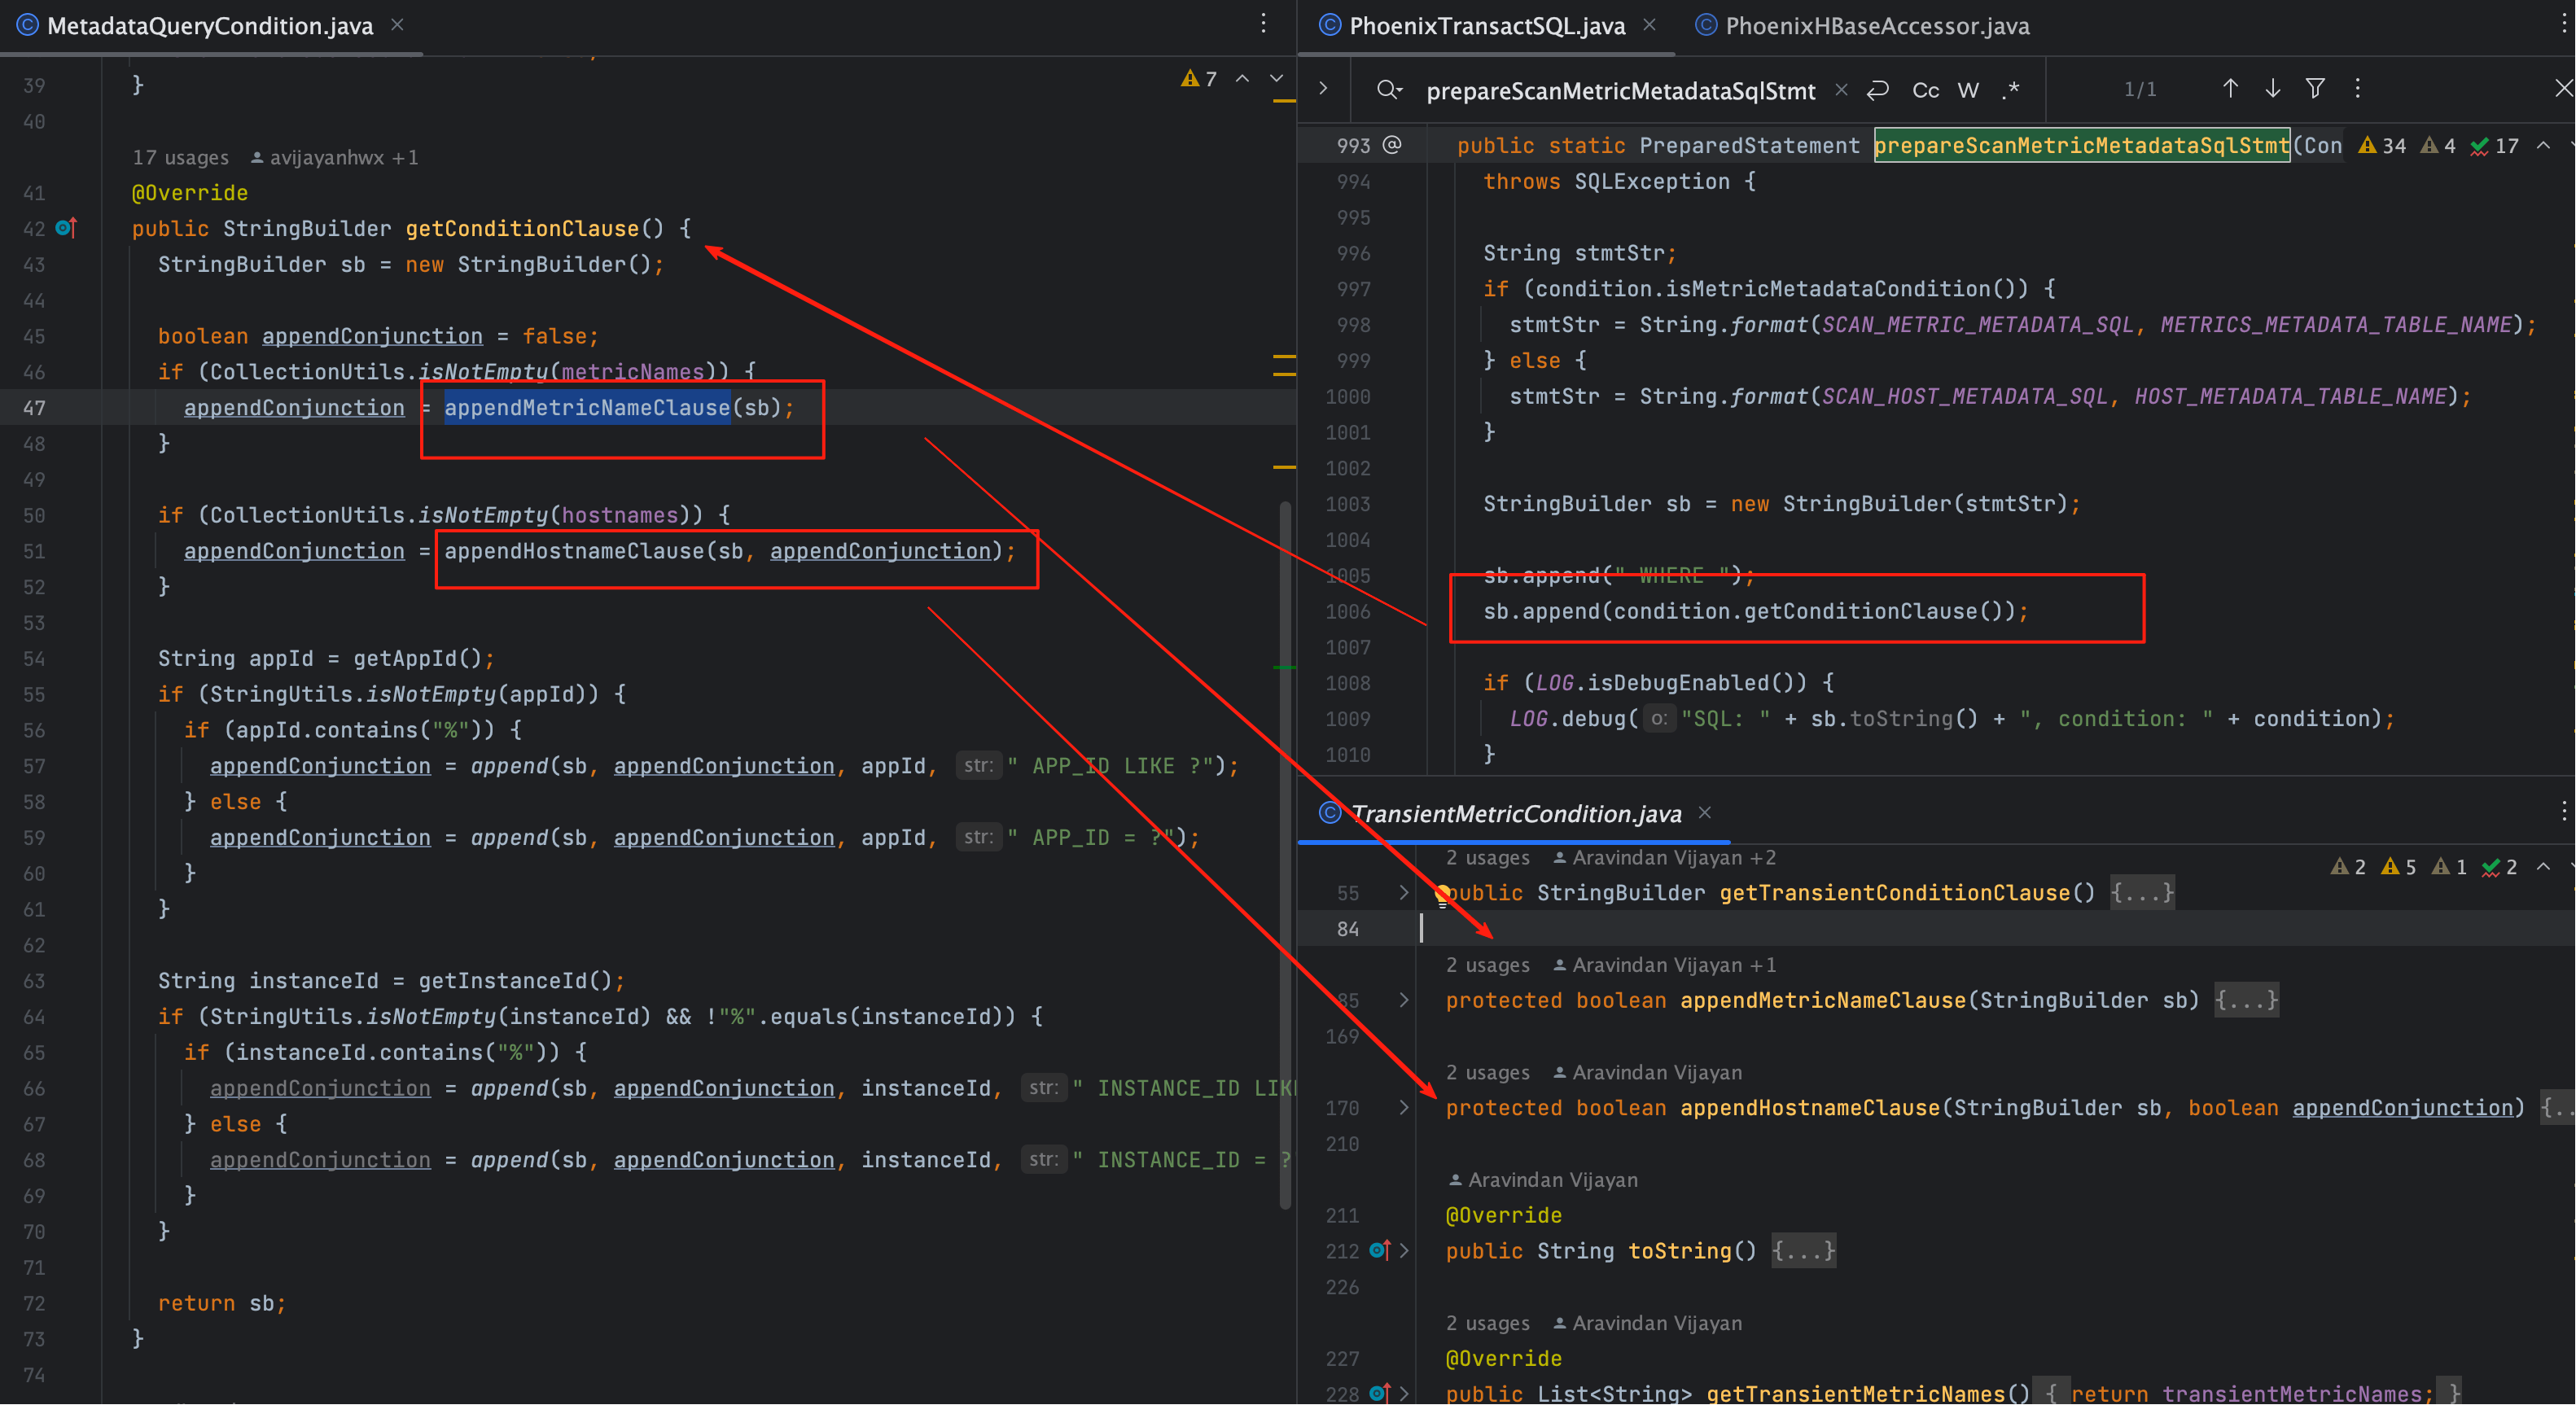Go to next highlighted problem in left editor
2576x1405 pixels.
[x=1277, y=78]
